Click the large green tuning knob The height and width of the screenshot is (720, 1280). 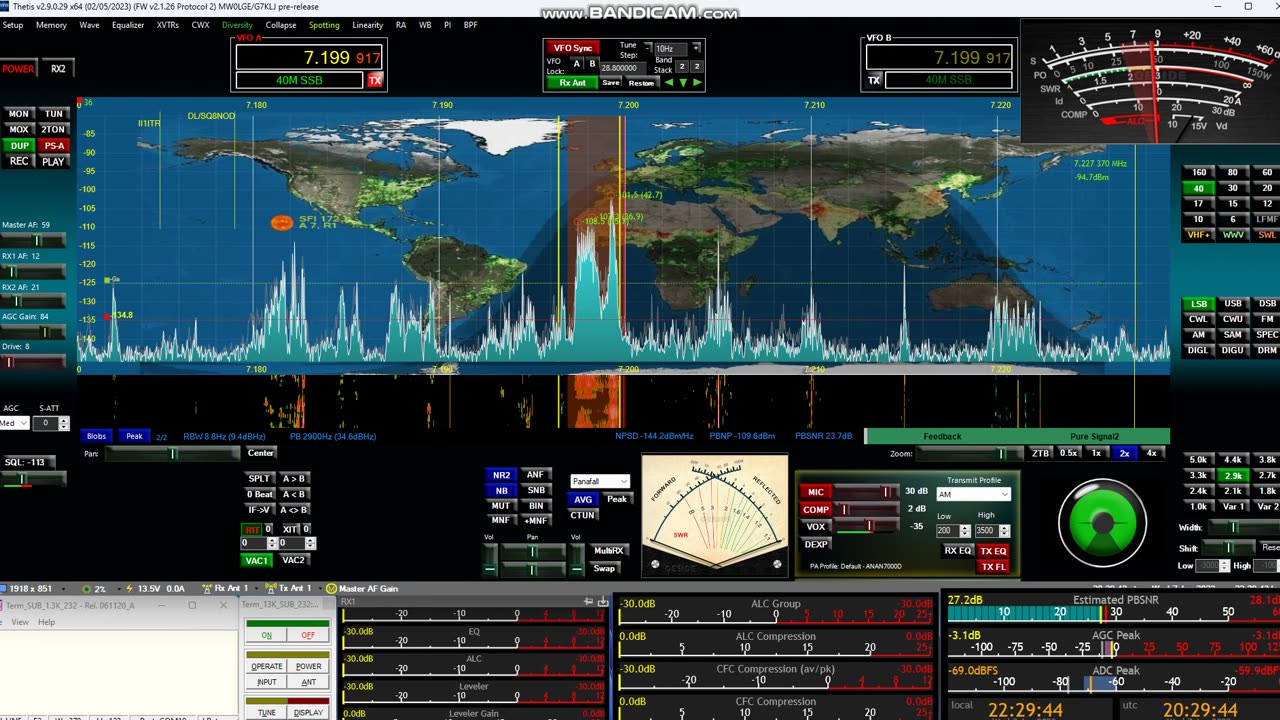coord(1102,522)
